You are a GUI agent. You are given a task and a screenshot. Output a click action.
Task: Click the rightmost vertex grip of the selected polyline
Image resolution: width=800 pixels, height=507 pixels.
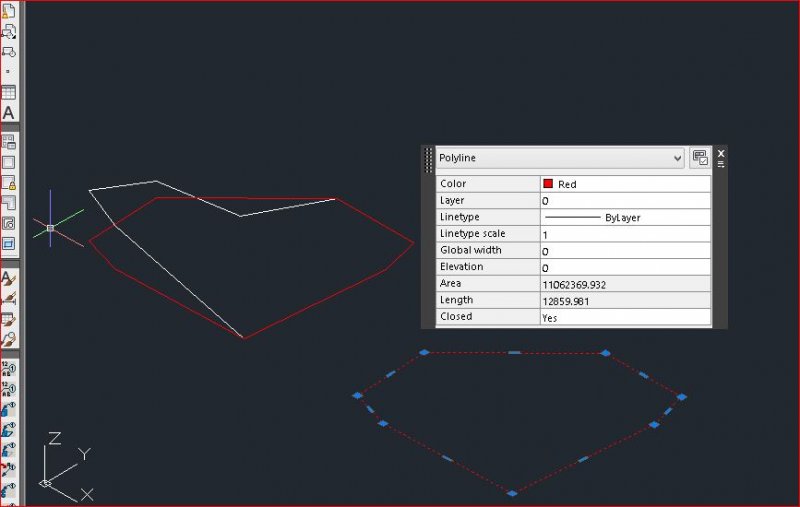click(x=682, y=397)
